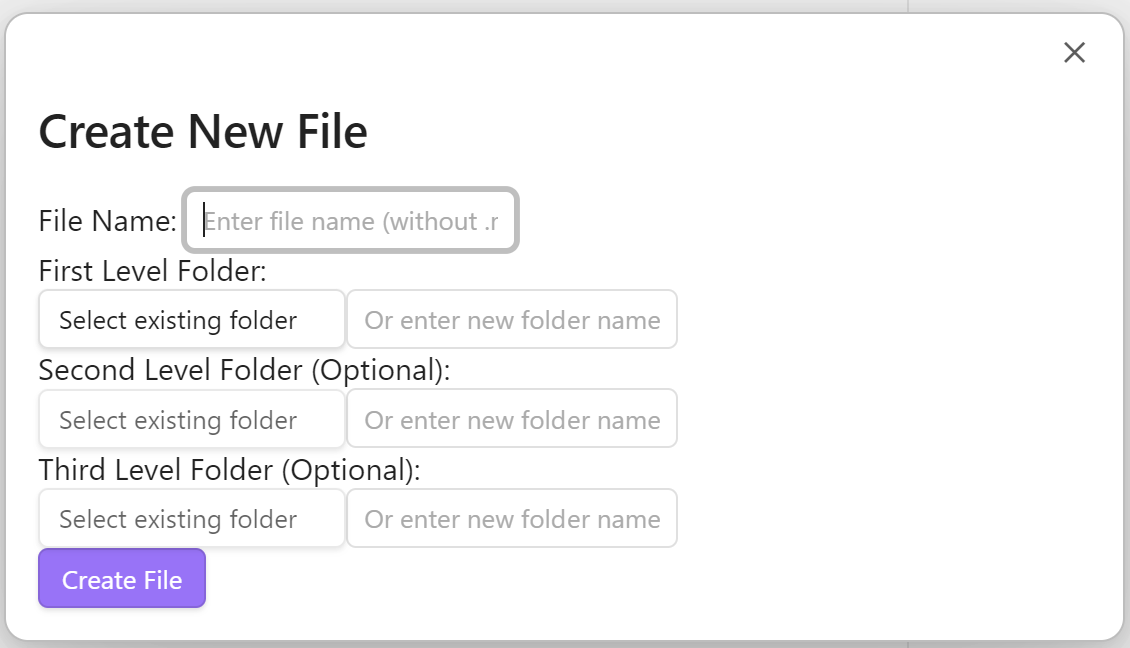Image resolution: width=1130 pixels, height=648 pixels.
Task: Select the 'Enter file name' placeholder text box
Action: tap(350, 221)
